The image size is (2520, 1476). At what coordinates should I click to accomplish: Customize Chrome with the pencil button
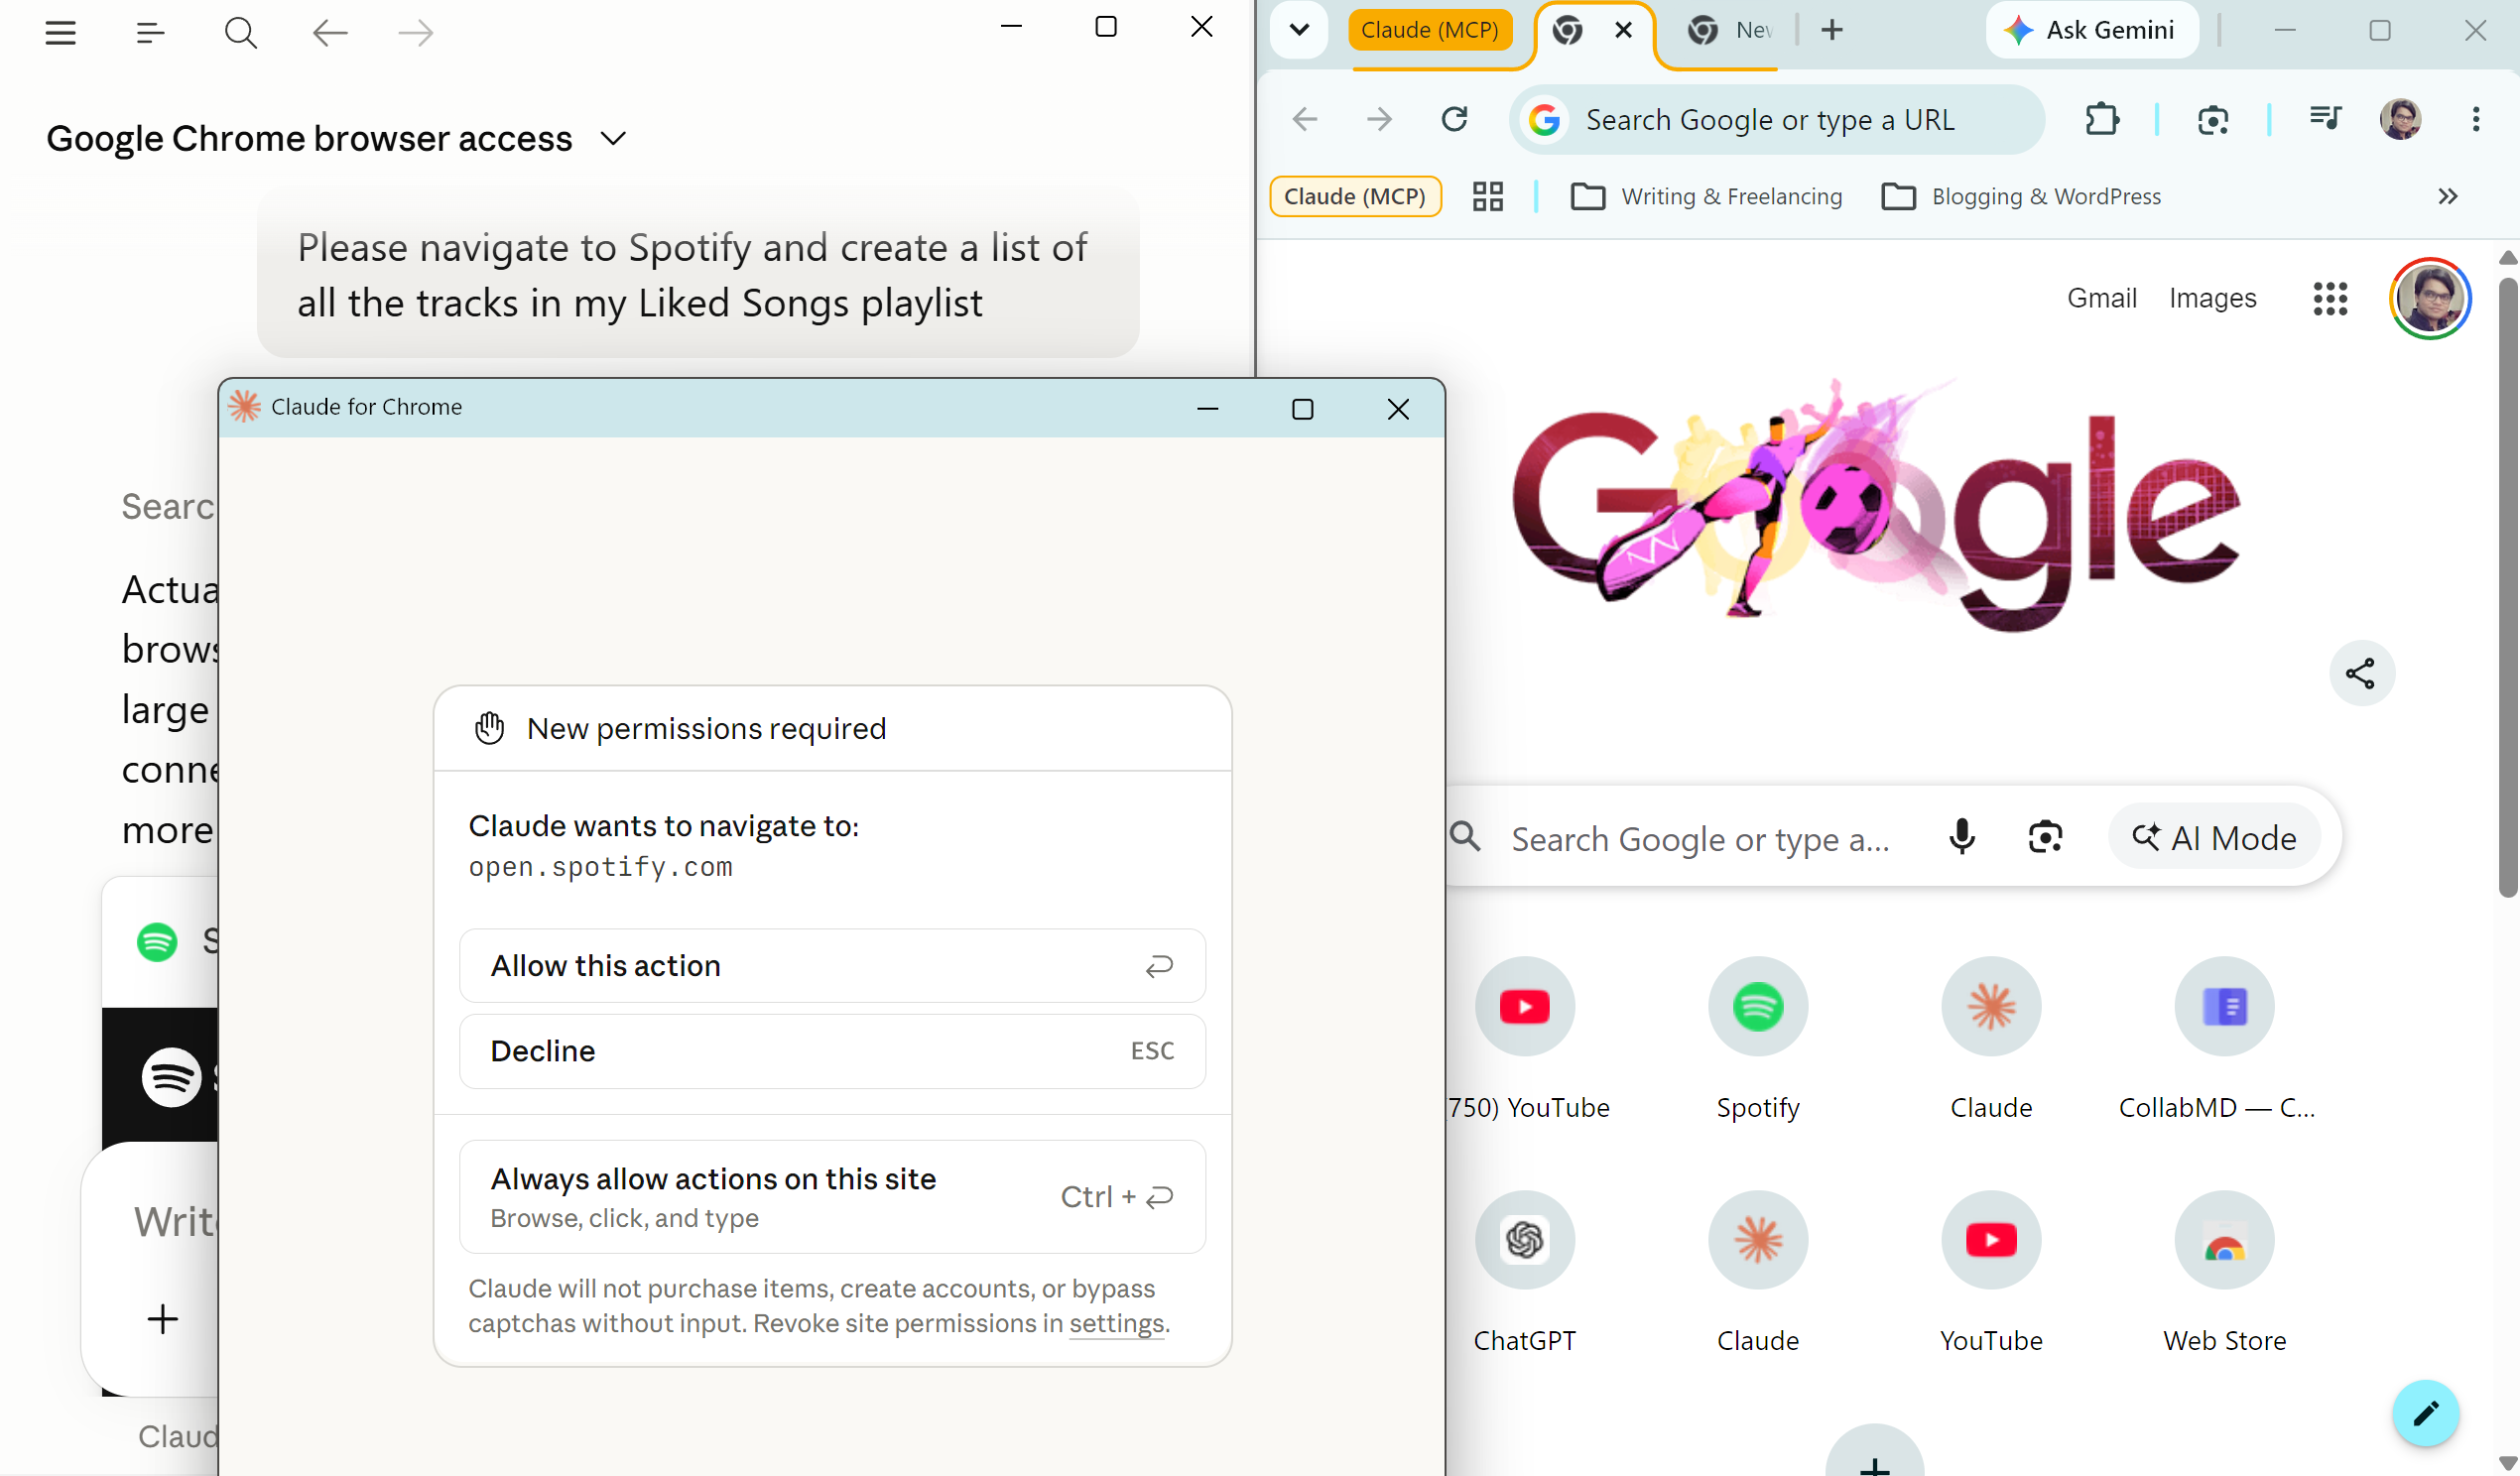2426,1413
